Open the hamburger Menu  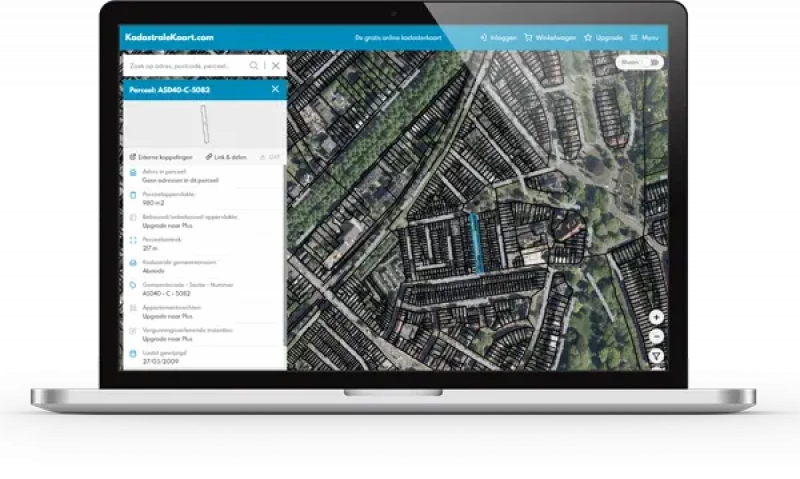point(644,38)
